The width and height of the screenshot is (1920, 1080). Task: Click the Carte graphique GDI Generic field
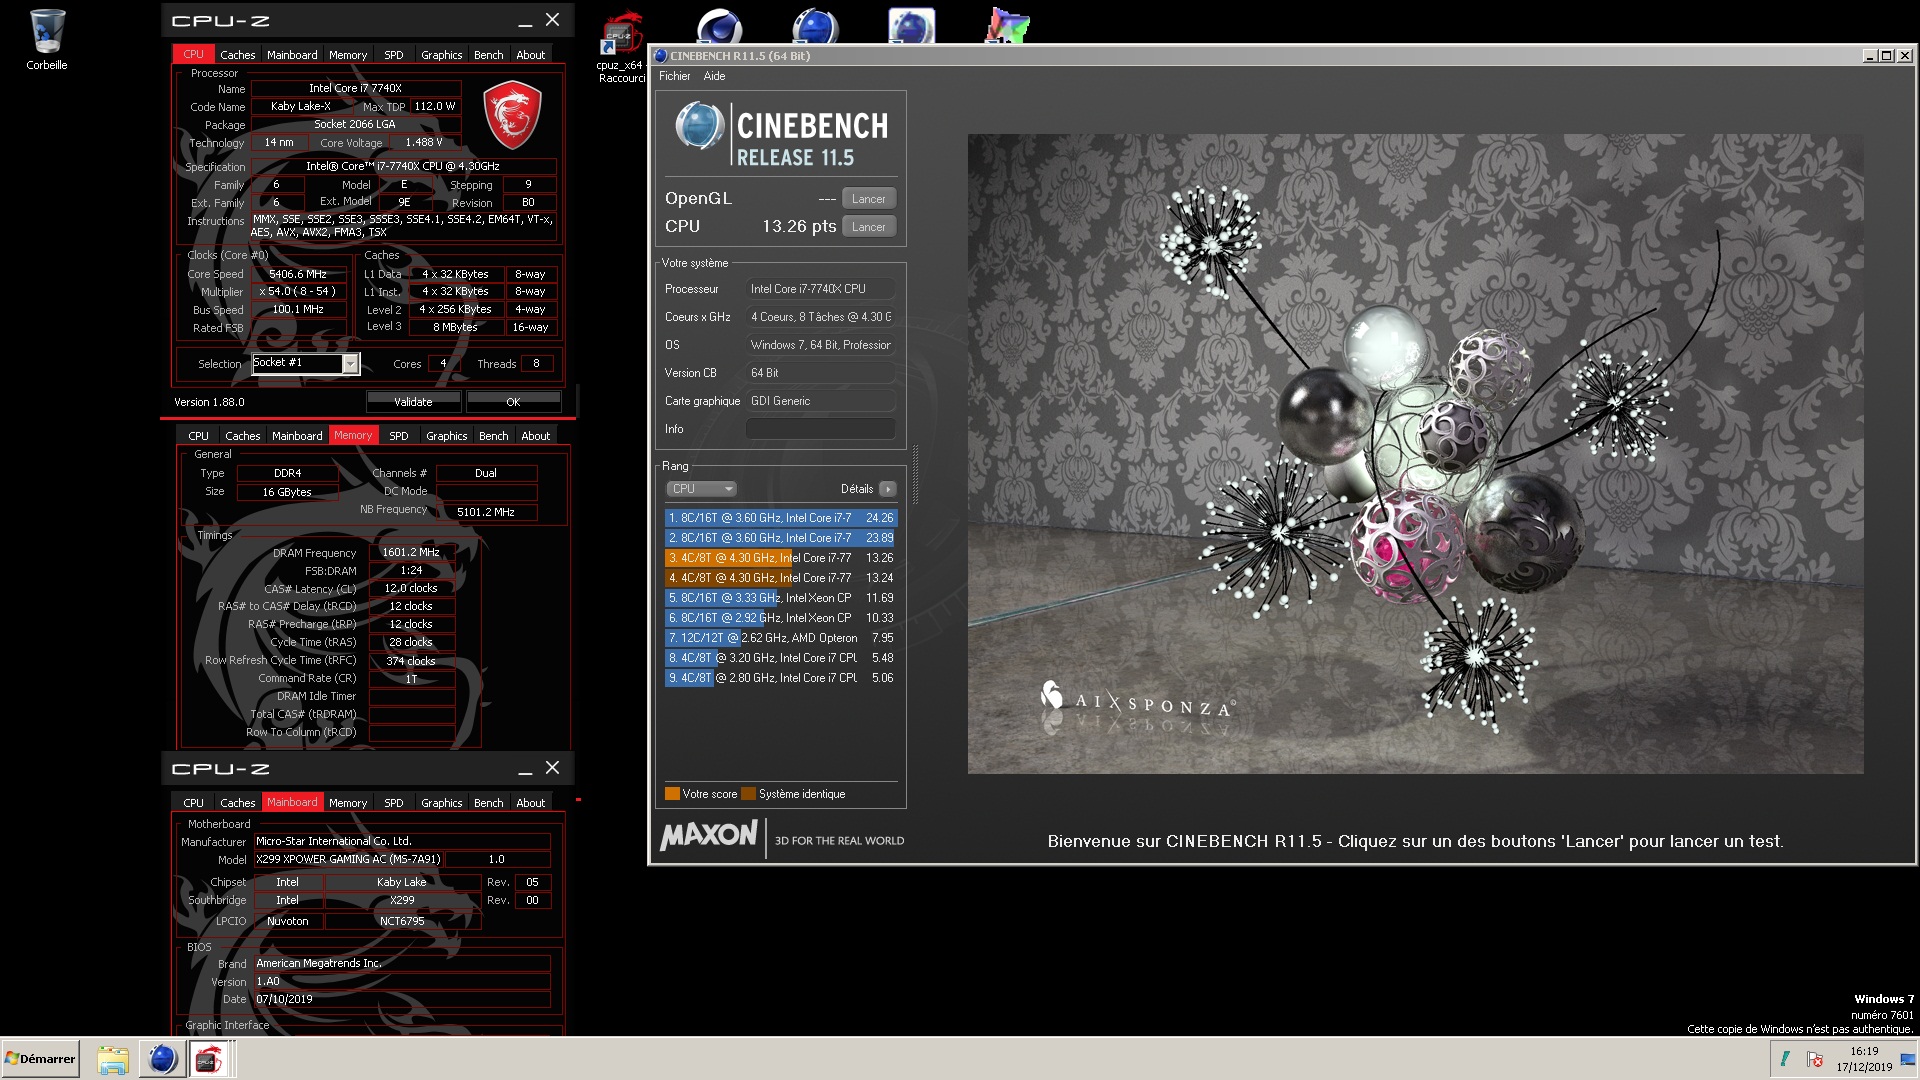pyautogui.click(x=820, y=401)
